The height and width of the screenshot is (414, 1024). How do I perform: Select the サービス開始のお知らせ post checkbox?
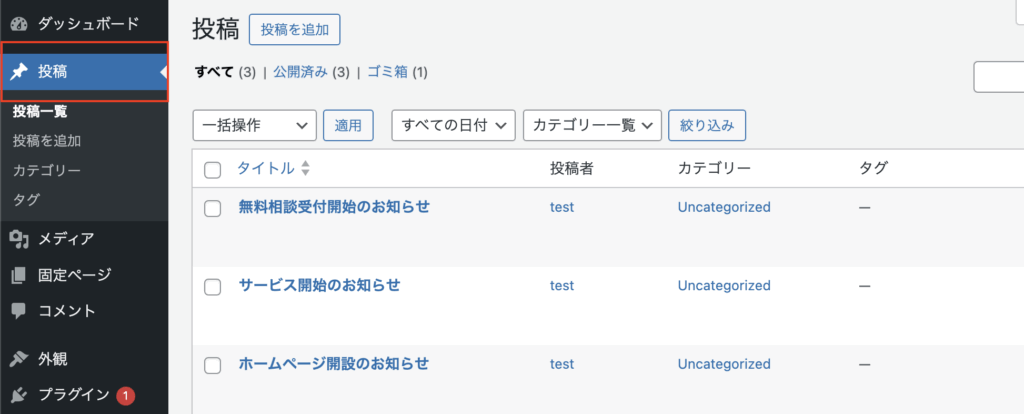coord(212,286)
